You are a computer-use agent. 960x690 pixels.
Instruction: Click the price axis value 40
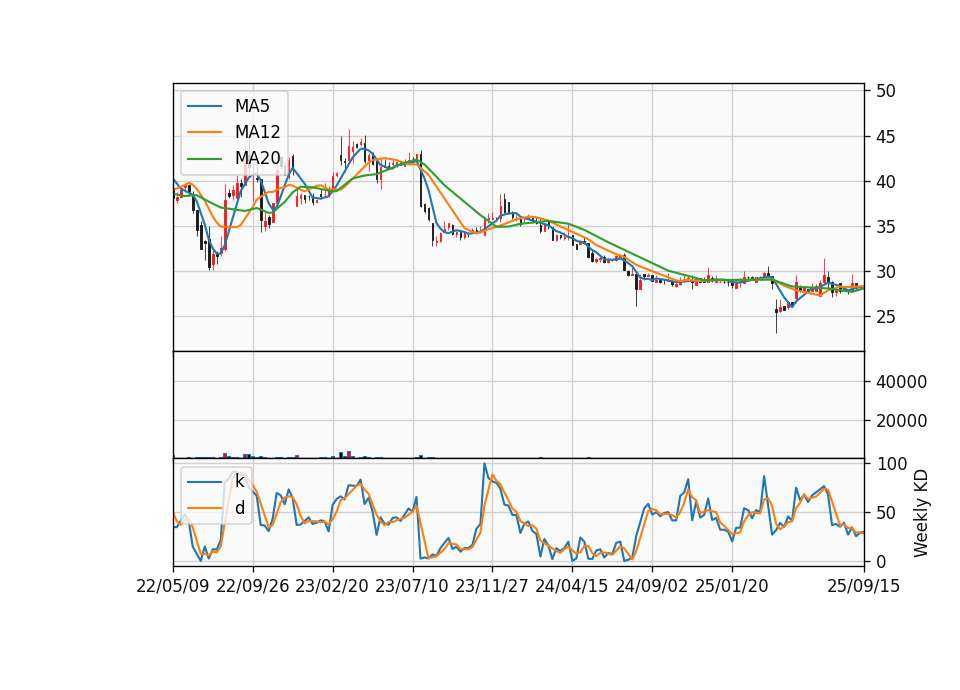coord(886,182)
